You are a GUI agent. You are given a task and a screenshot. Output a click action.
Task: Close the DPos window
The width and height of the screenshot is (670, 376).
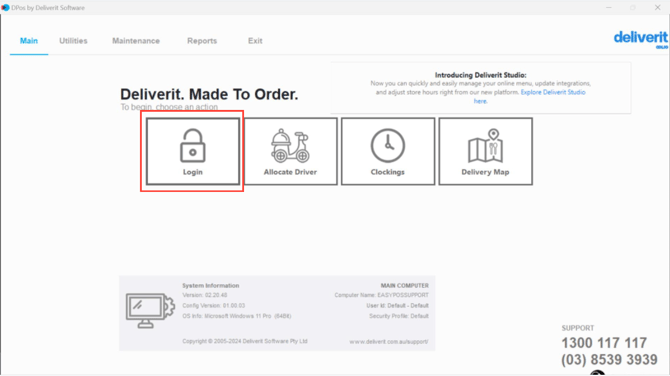click(658, 8)
